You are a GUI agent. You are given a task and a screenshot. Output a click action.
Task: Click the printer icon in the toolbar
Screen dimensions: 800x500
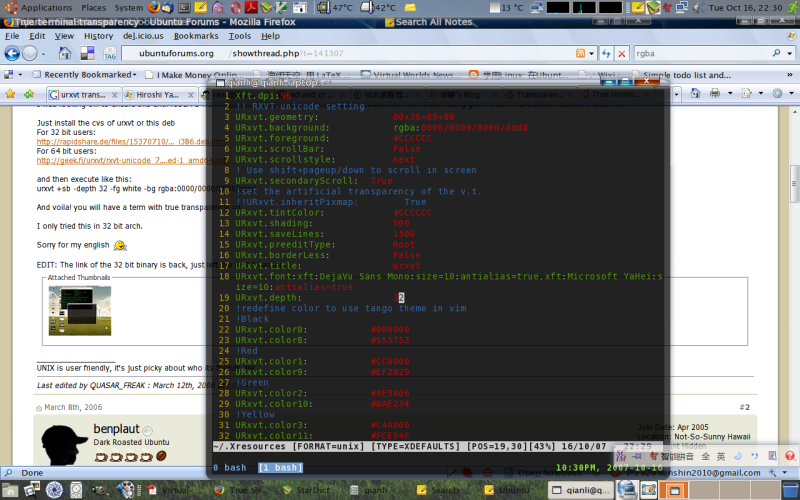[715, 93]
